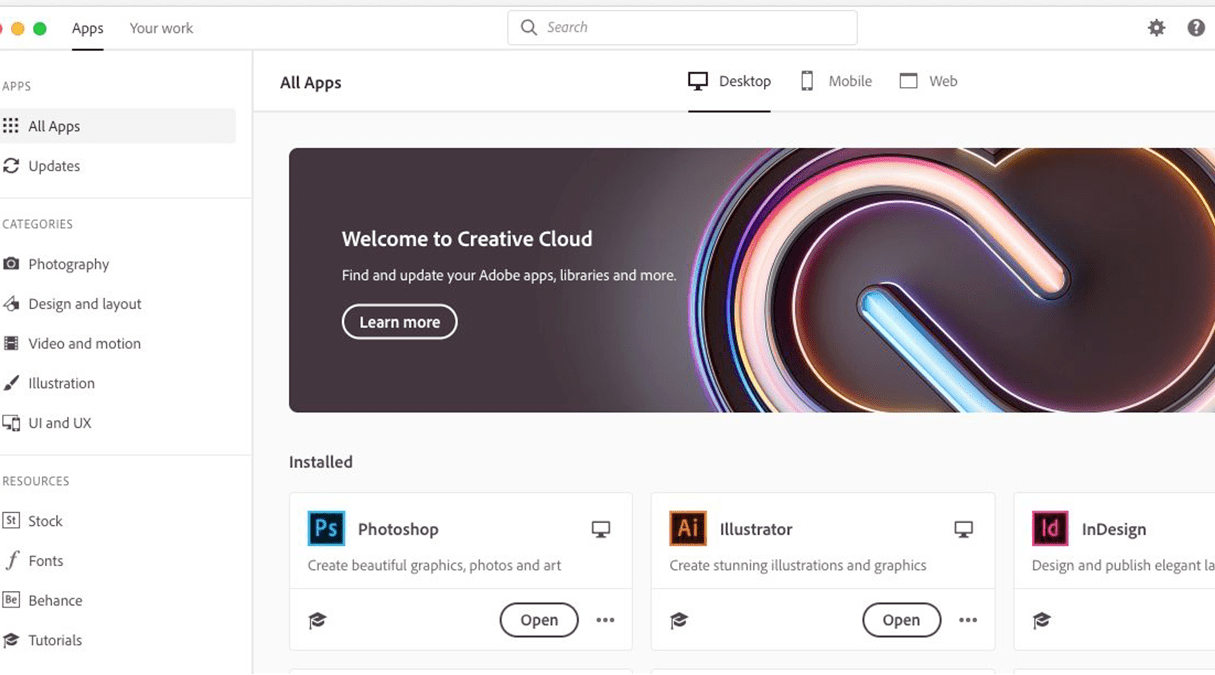Click the macOS green maximize window button
Viewport: 1215px width, 675px height.
pos(40,28)
